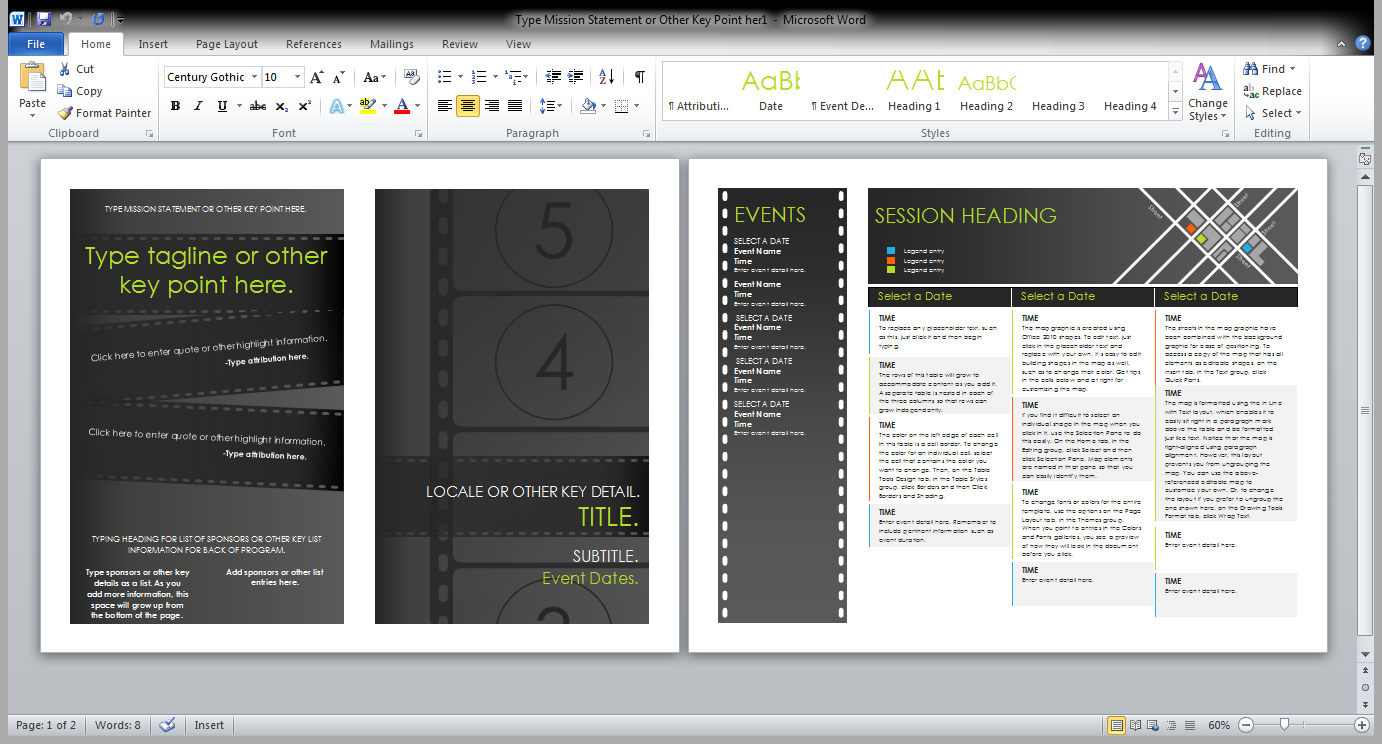
Task: Enable bold formatting
Action: (x=175, y=106)
